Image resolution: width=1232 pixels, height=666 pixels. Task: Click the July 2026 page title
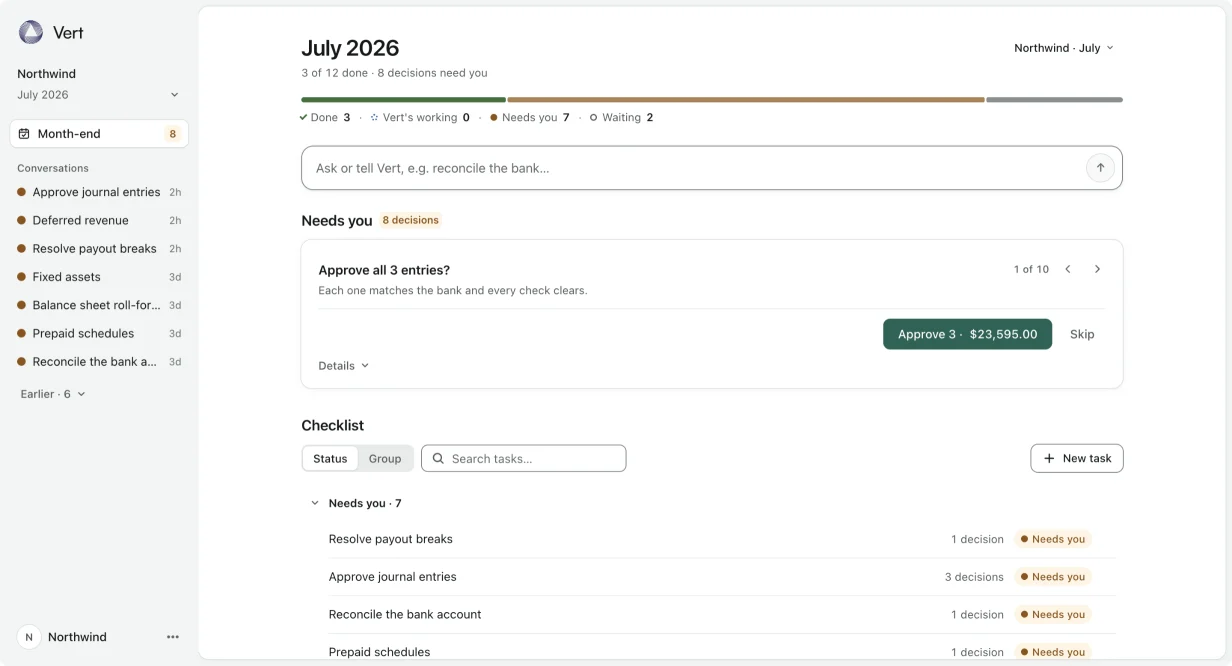(x=350, y=48)
